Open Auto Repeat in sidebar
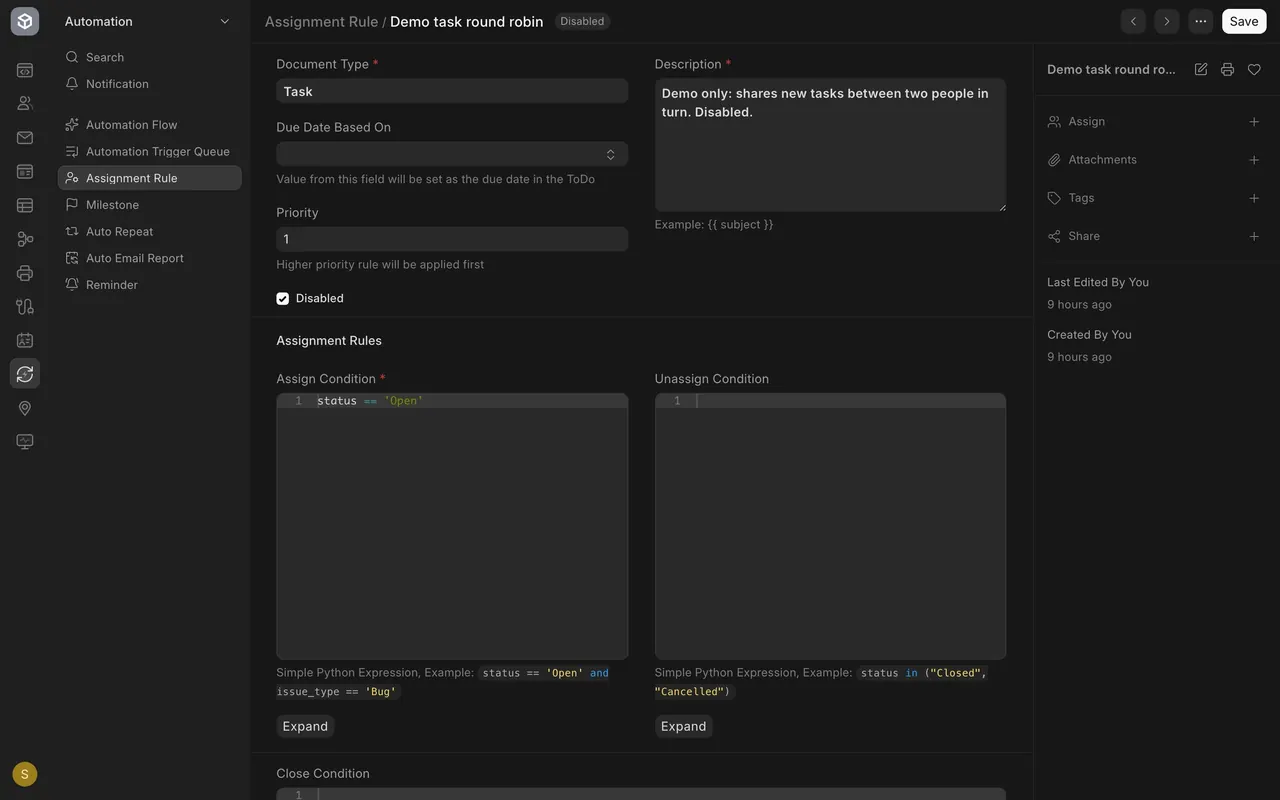The height and width of the screenshot is (800, 1280). [150, 231]
